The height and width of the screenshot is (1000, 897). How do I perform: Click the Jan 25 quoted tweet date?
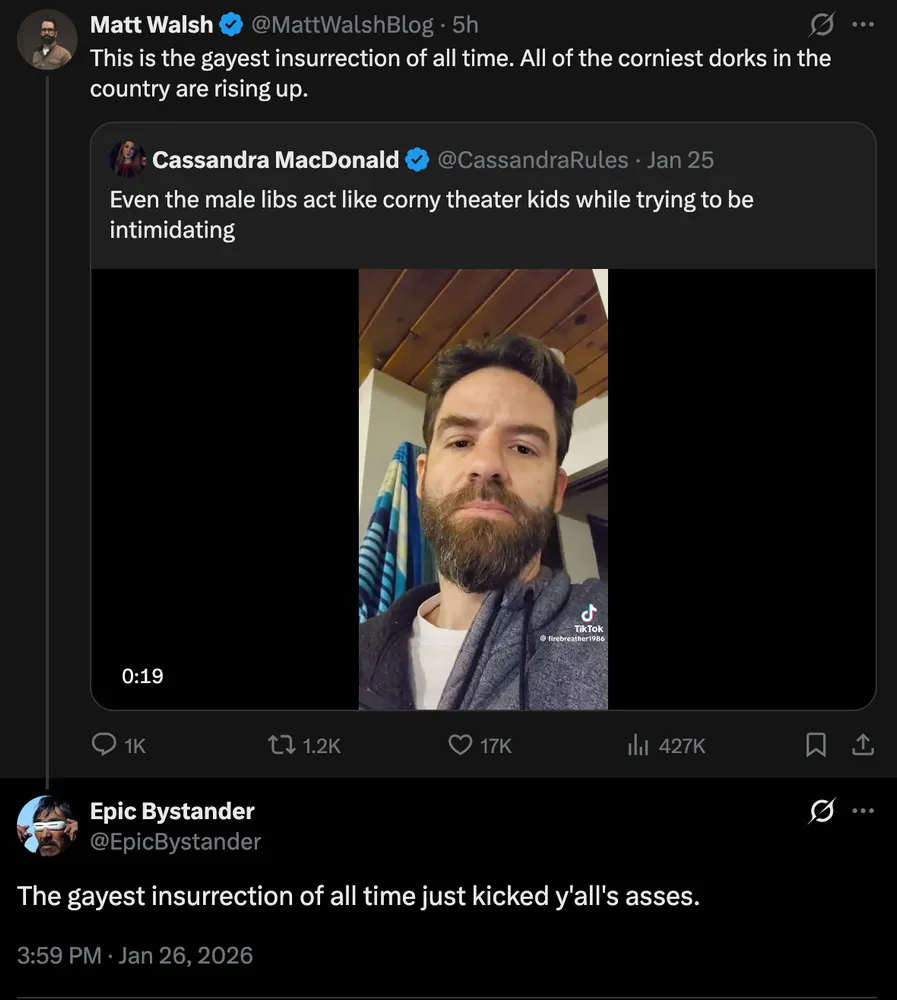(x=680, y=159)
